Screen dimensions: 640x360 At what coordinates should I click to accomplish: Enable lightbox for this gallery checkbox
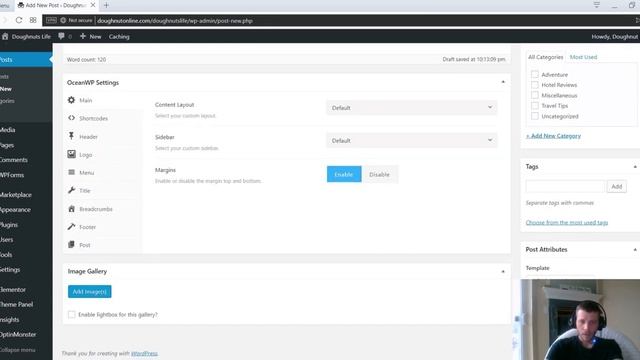pos(71,314)
